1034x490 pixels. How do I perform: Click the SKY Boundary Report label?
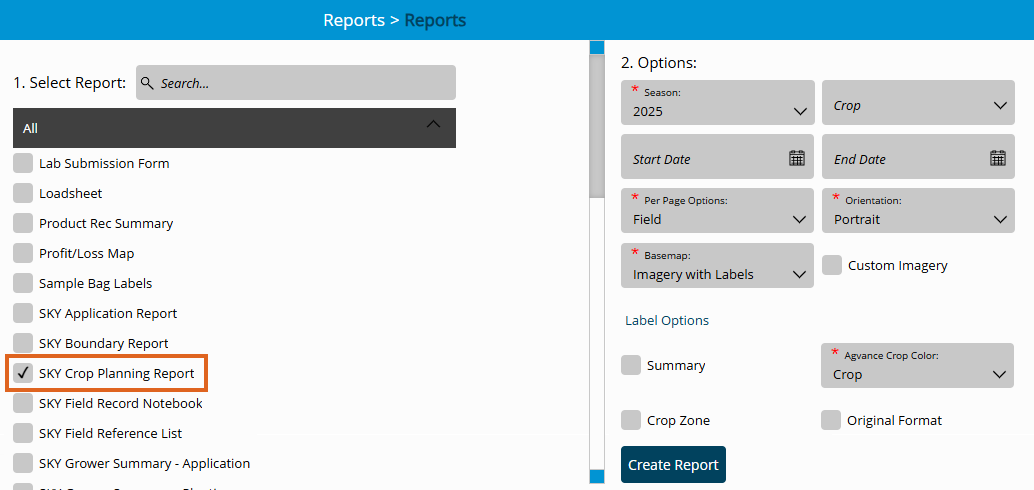[104, 343]
